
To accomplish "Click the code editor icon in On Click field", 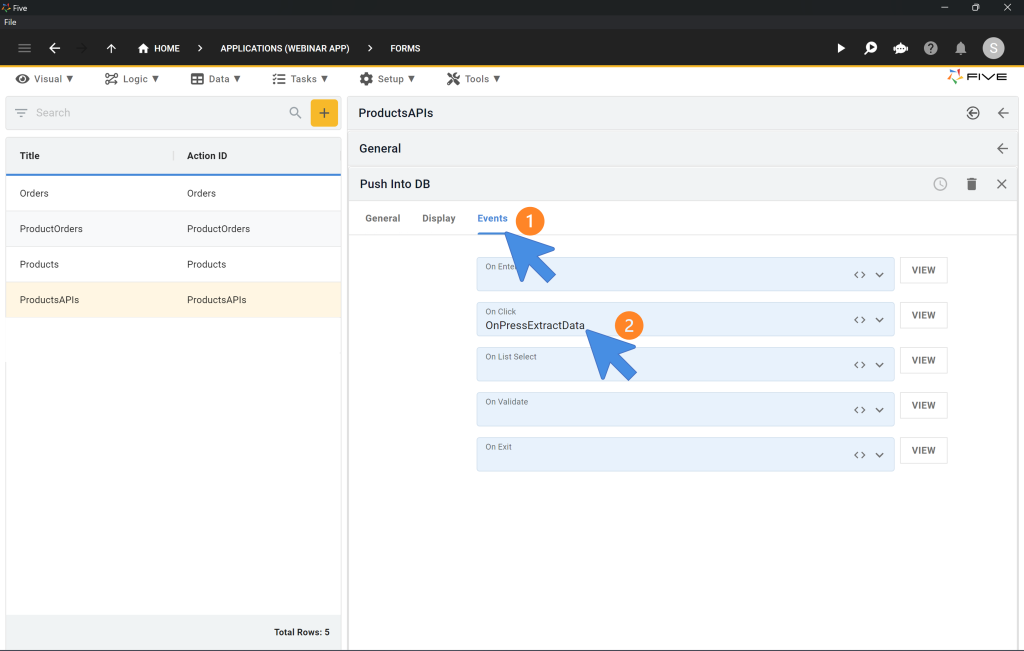I will pyautogui.click(x=859, y=320).
